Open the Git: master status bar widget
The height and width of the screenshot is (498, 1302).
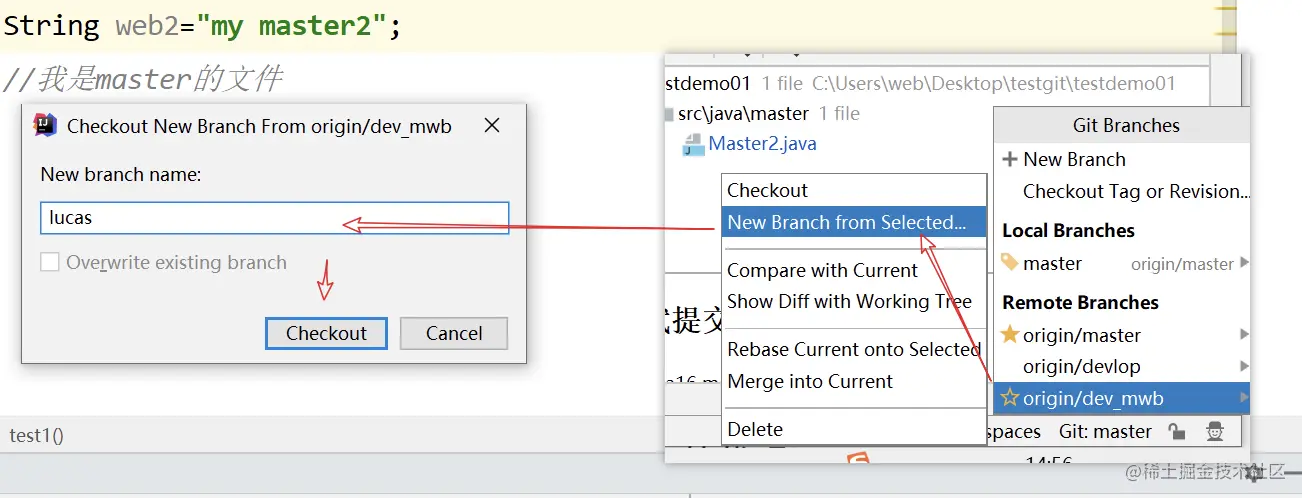1105,432
